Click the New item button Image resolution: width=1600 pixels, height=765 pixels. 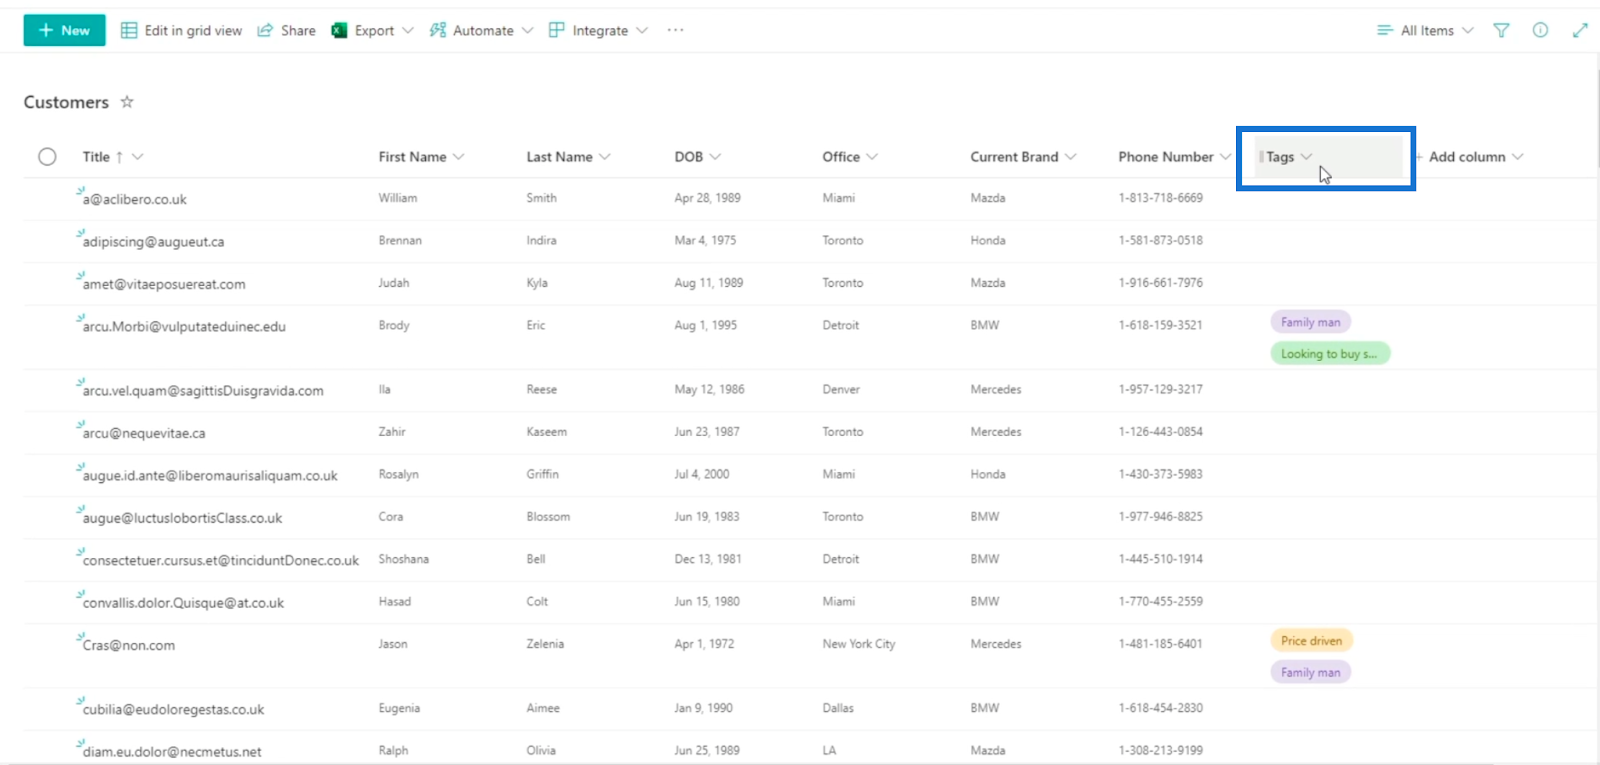(64, 30)
